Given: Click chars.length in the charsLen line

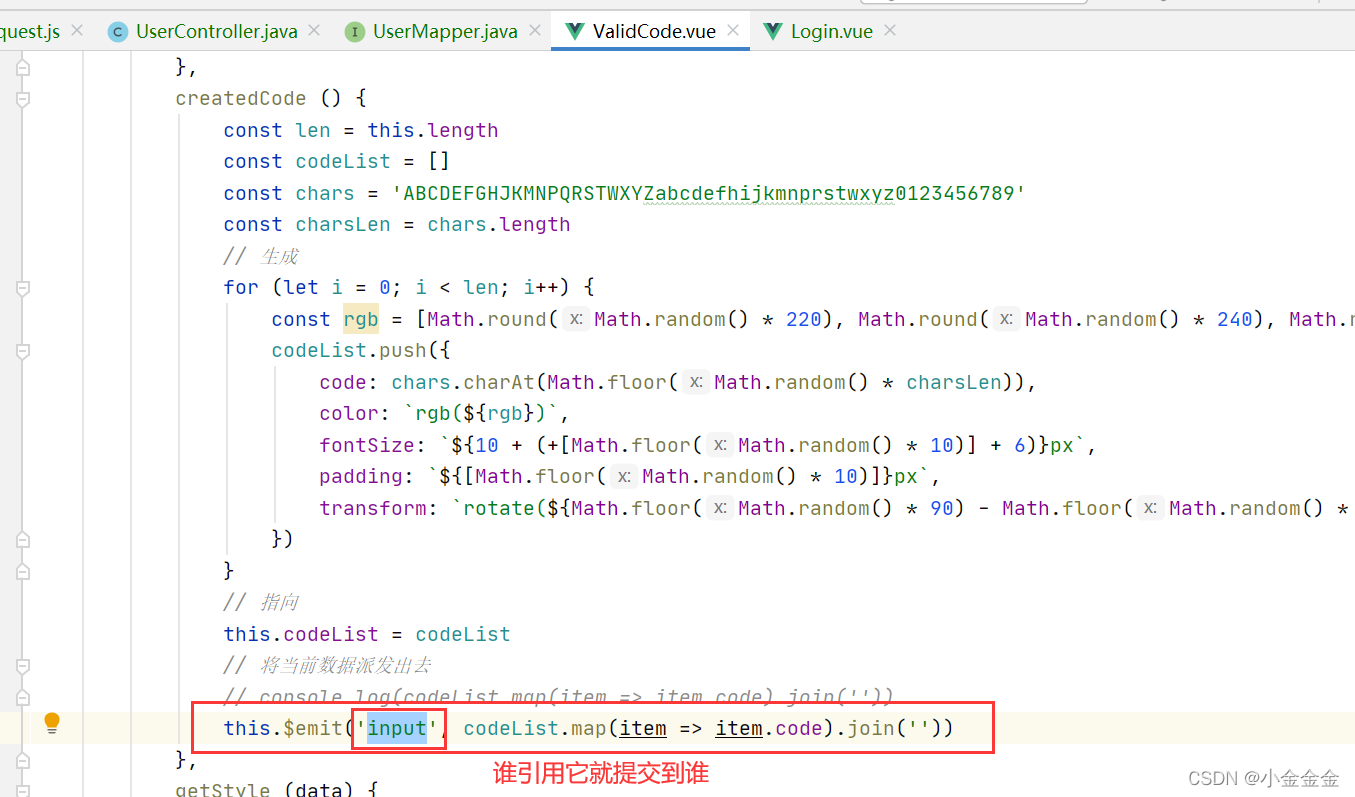Looking at the screenshot, I should 498,224.
